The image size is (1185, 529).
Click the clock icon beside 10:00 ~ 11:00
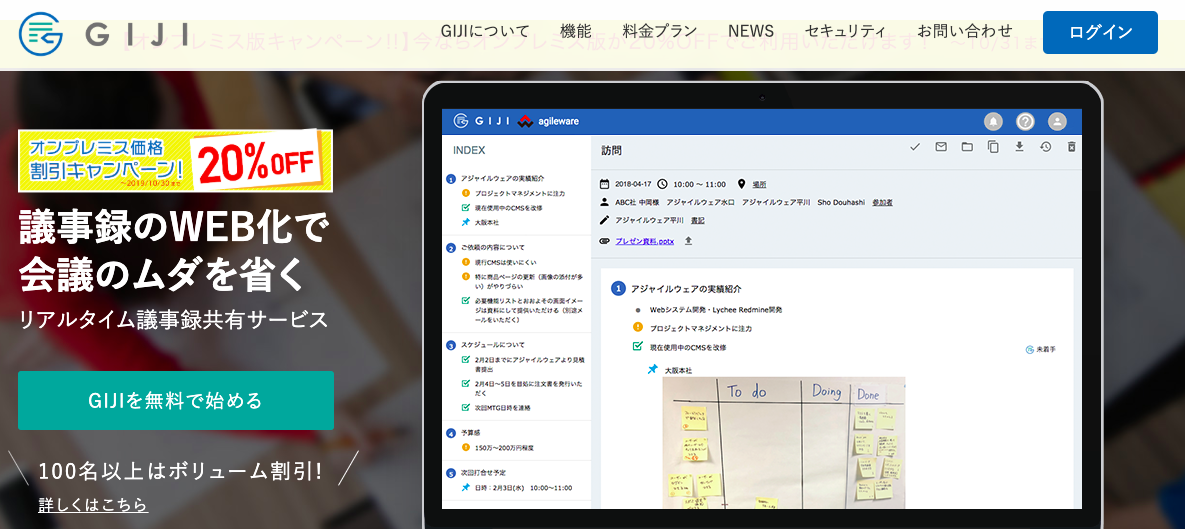point(663,184)
